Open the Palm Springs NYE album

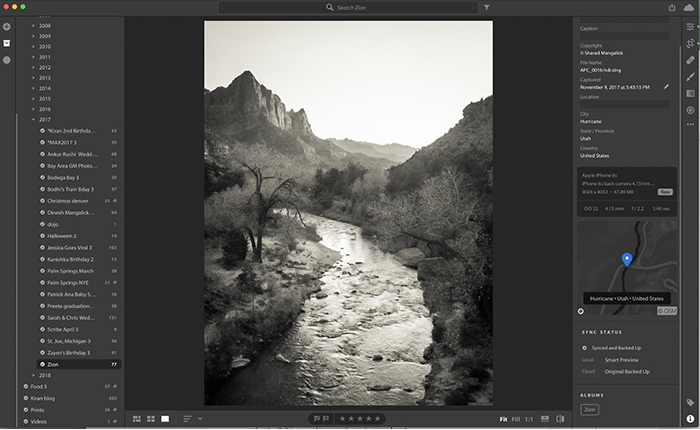[x=79, y=283]
